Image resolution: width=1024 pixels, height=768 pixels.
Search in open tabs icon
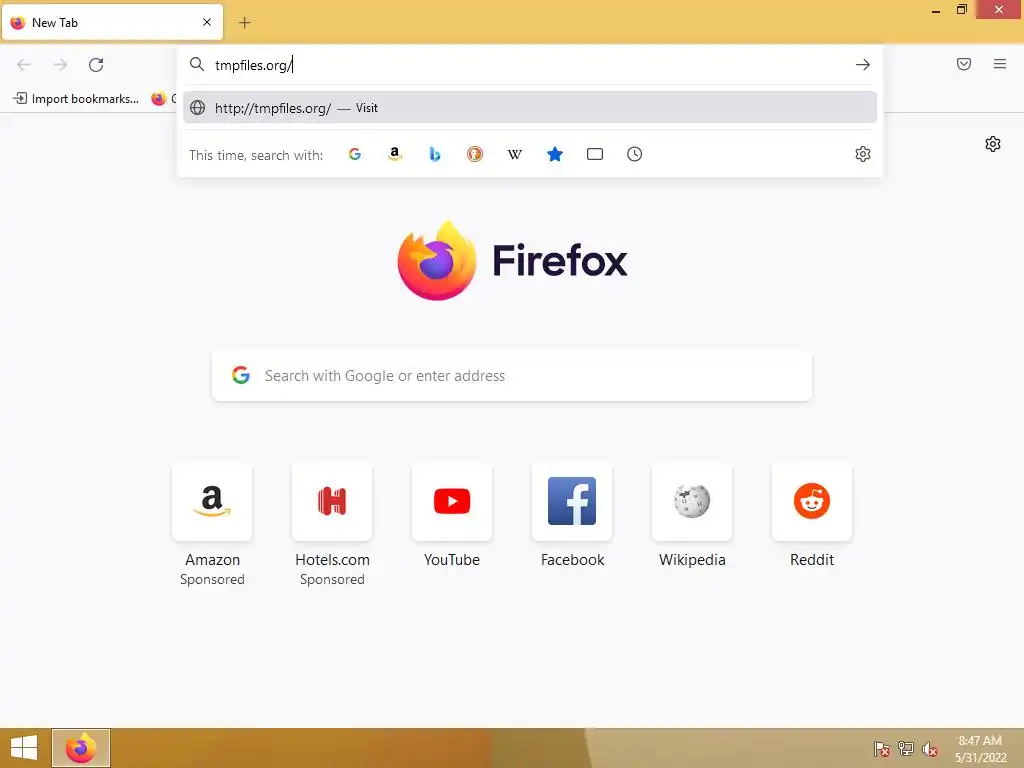595,154
